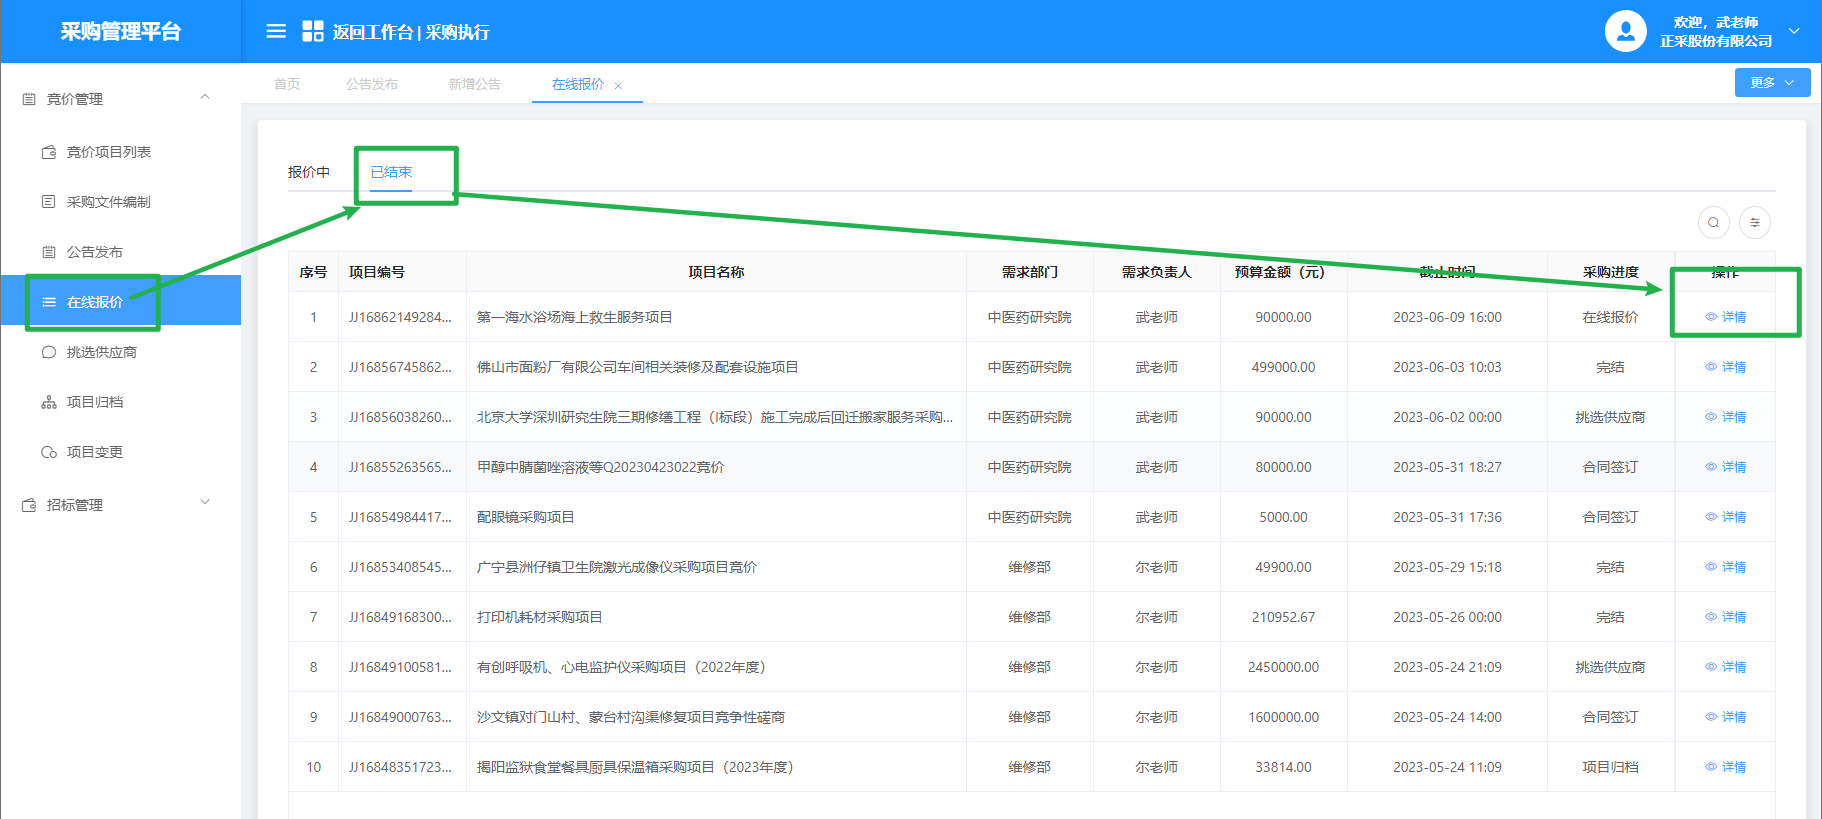Open 详情 for 配眼镜采购项目 row
The width and height of the screenshot is (1822, 819).
[1726, 517]
